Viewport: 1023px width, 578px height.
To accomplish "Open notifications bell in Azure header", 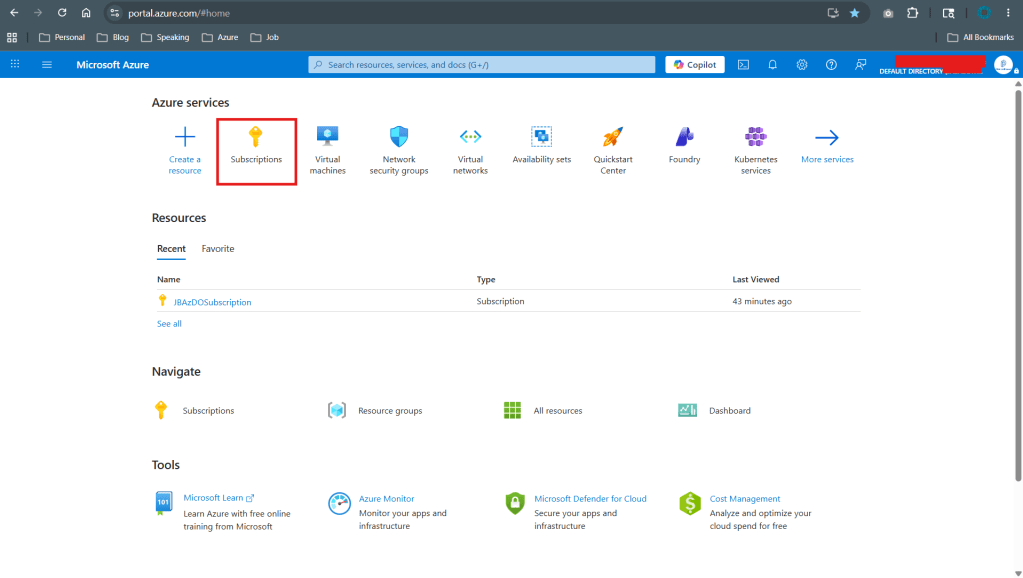I will pyautogui.click(x=772, y=65).
